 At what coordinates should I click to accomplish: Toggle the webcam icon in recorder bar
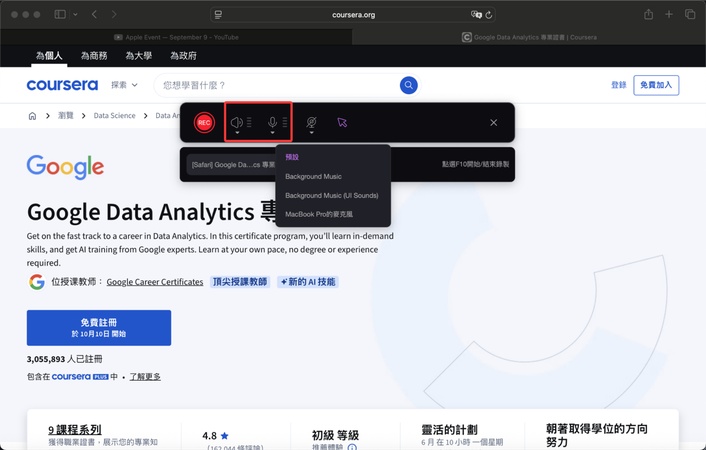pos(311,122)
